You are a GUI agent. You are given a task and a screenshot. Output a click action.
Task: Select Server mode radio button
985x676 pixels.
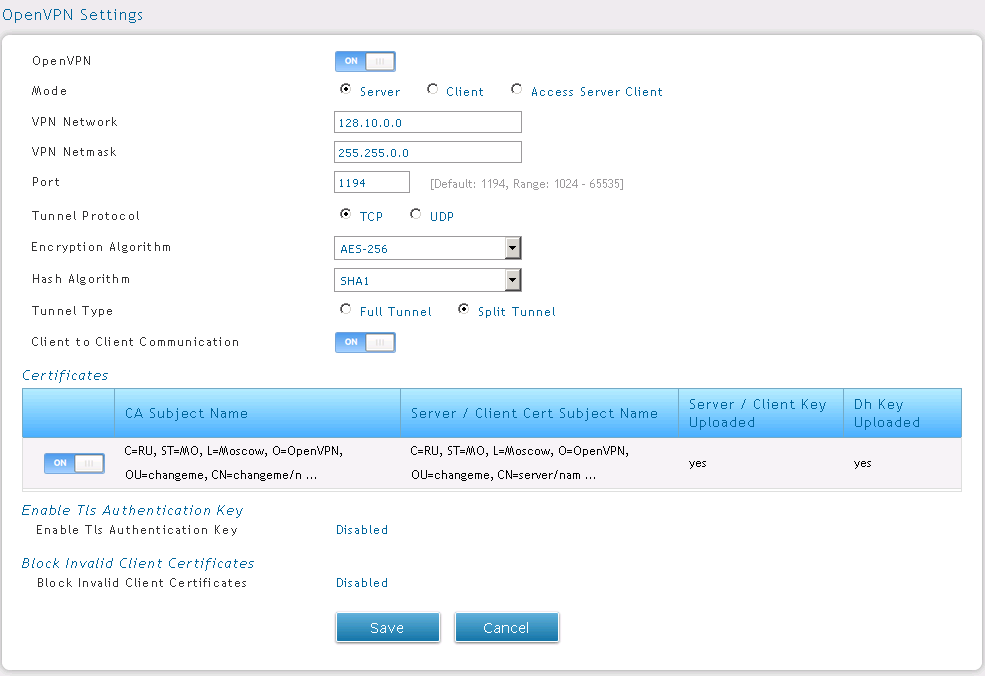click(x=346, y=90)
